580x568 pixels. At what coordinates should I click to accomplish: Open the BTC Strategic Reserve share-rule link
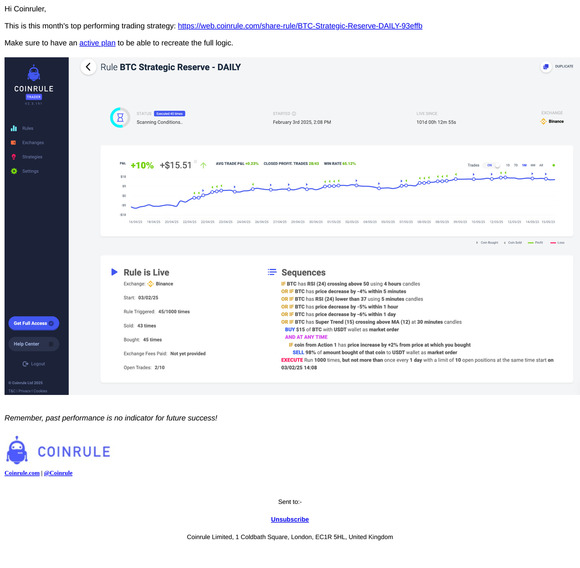click(x=300, y=26)
